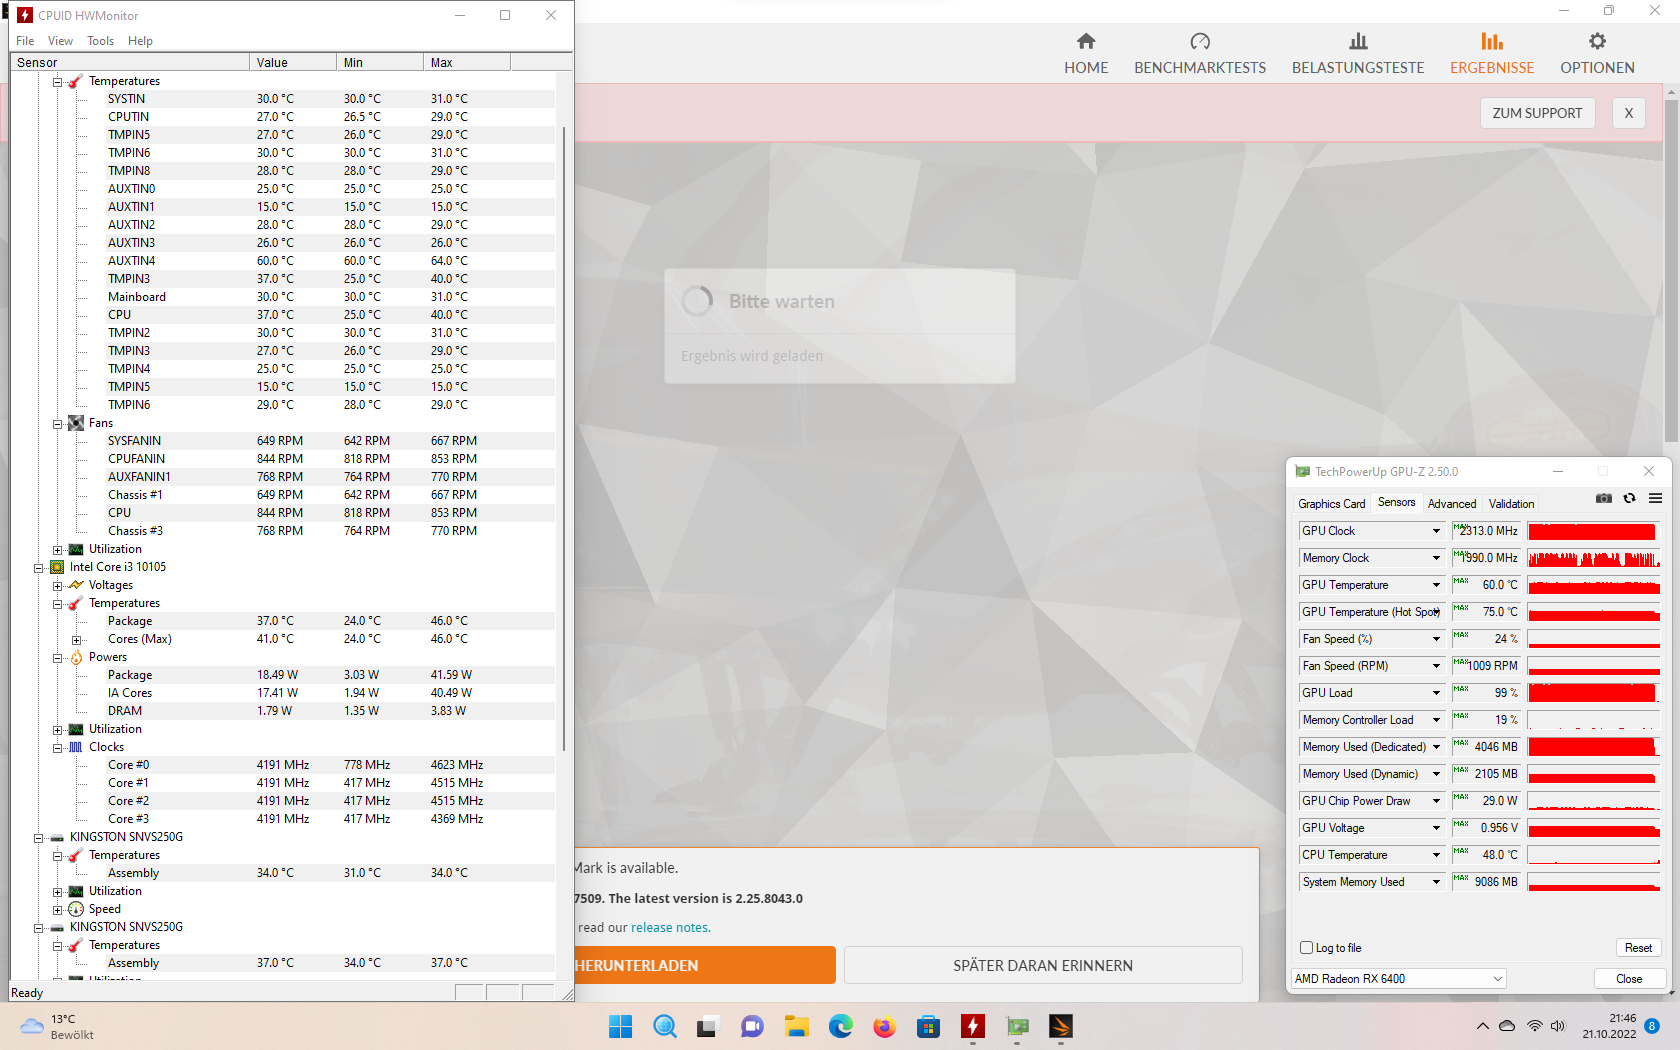Image resolution: width=1680 pixels, height=1050 pixels.
Task: Open the GPU-Z hamburger menu
Action: (1656, 498)
